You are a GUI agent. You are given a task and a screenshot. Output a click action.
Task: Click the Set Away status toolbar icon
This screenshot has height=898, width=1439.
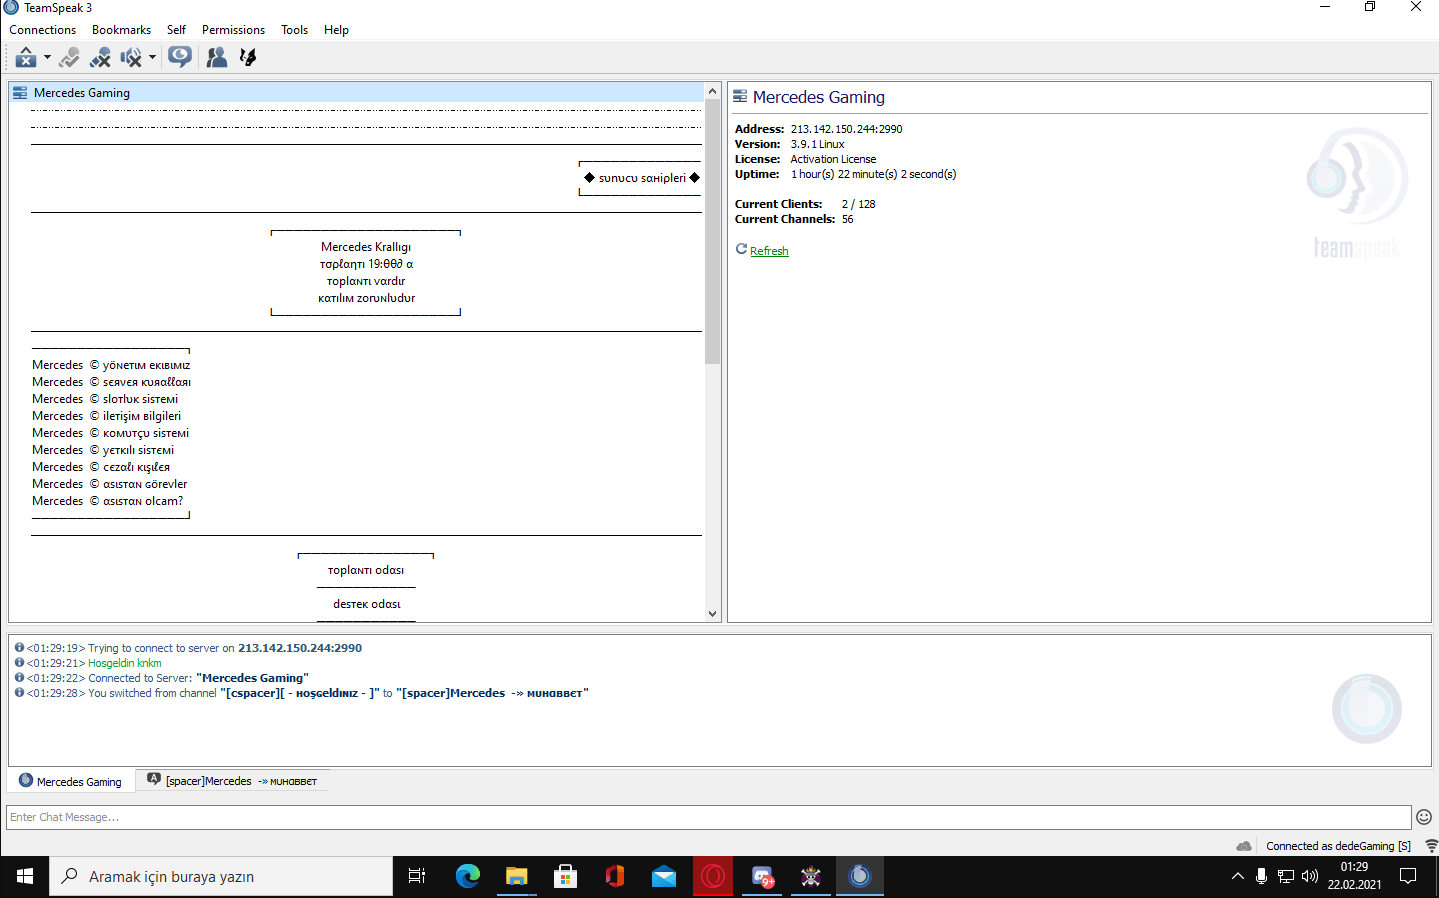[x=26, y=58]
